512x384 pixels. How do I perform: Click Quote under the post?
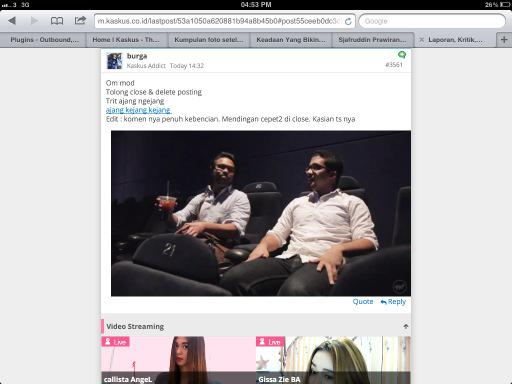[x=363, y=301]
